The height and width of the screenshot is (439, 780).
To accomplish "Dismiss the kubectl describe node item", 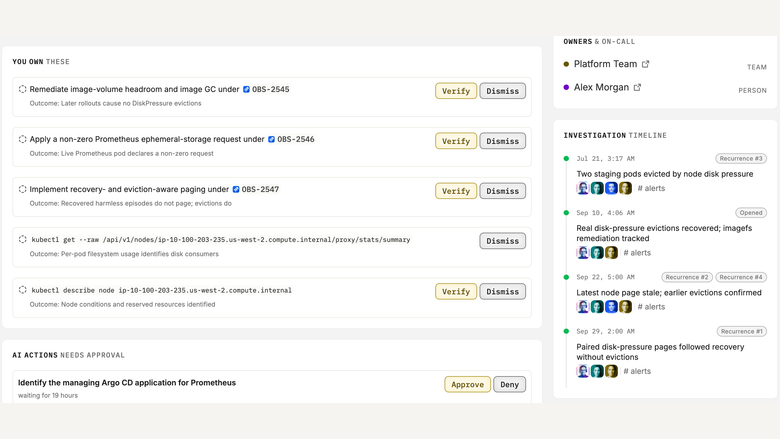I will coord(502,291).
